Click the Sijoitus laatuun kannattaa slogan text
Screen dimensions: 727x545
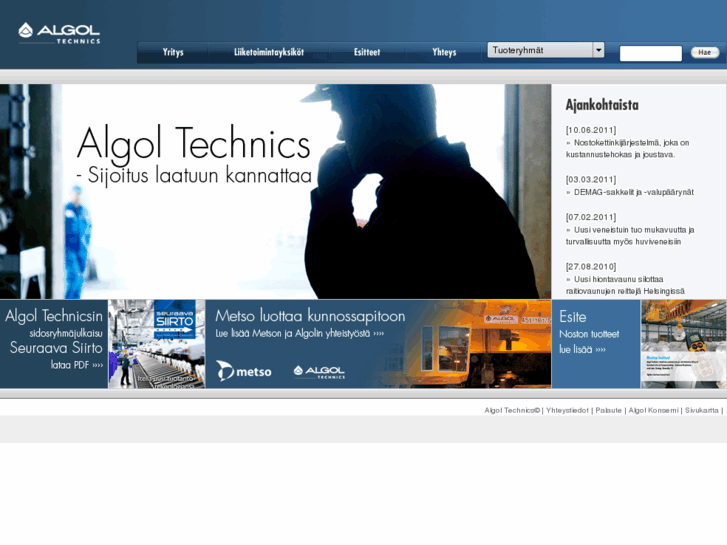click(x=194, y=176)
